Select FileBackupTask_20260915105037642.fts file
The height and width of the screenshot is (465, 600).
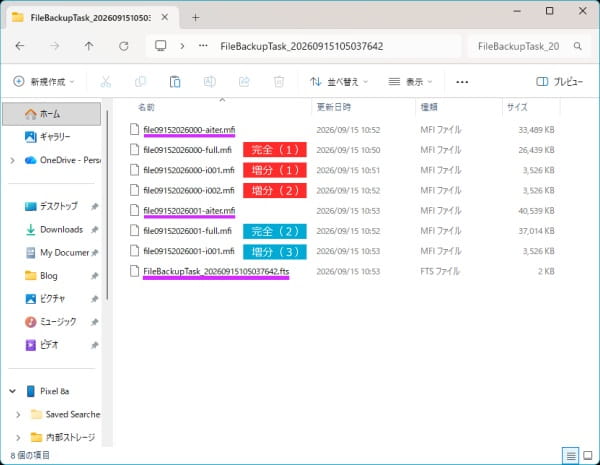(216, 271)
